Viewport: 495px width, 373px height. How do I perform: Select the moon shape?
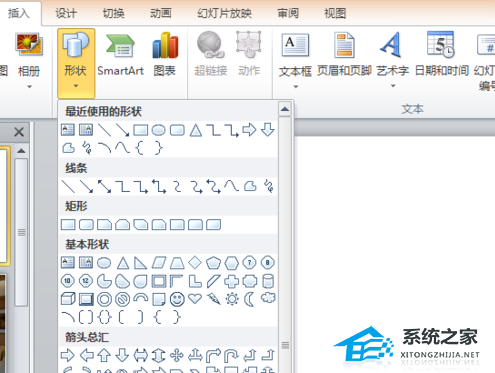coord(249,299)
